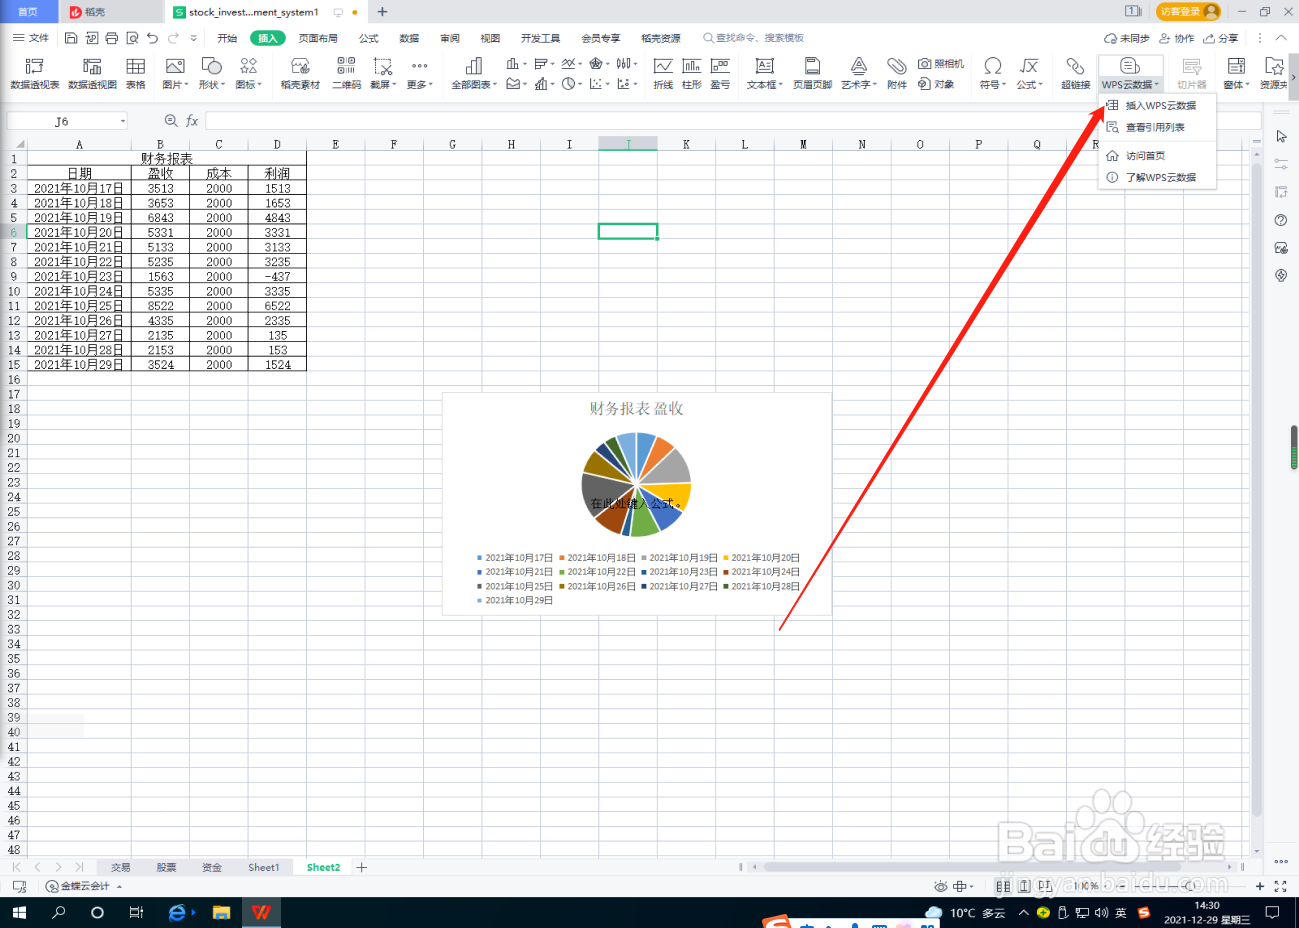
Task: Click the 协作 collaborate button
Action: (1177, 38)
